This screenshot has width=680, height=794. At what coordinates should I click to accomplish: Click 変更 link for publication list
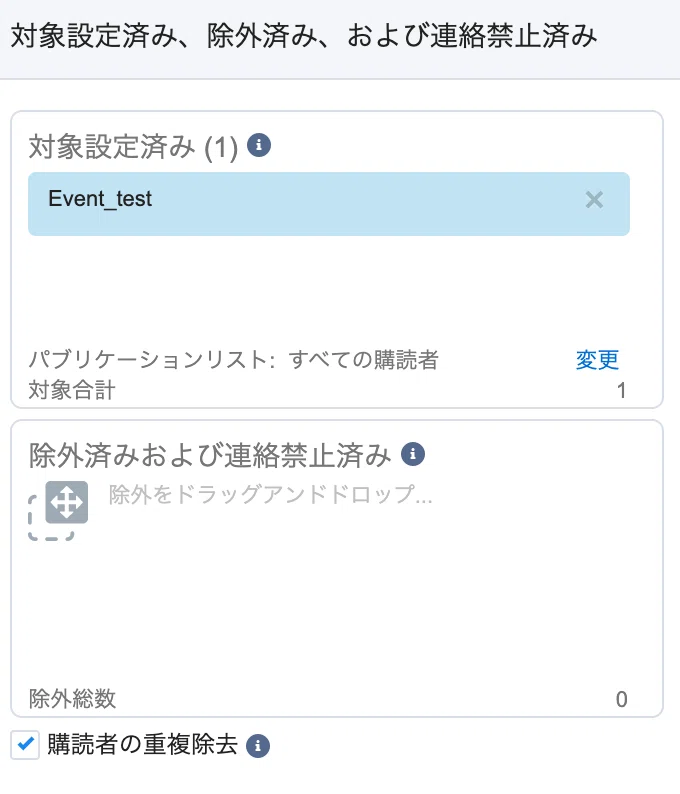pyautogui.click(x=597, y=360)
